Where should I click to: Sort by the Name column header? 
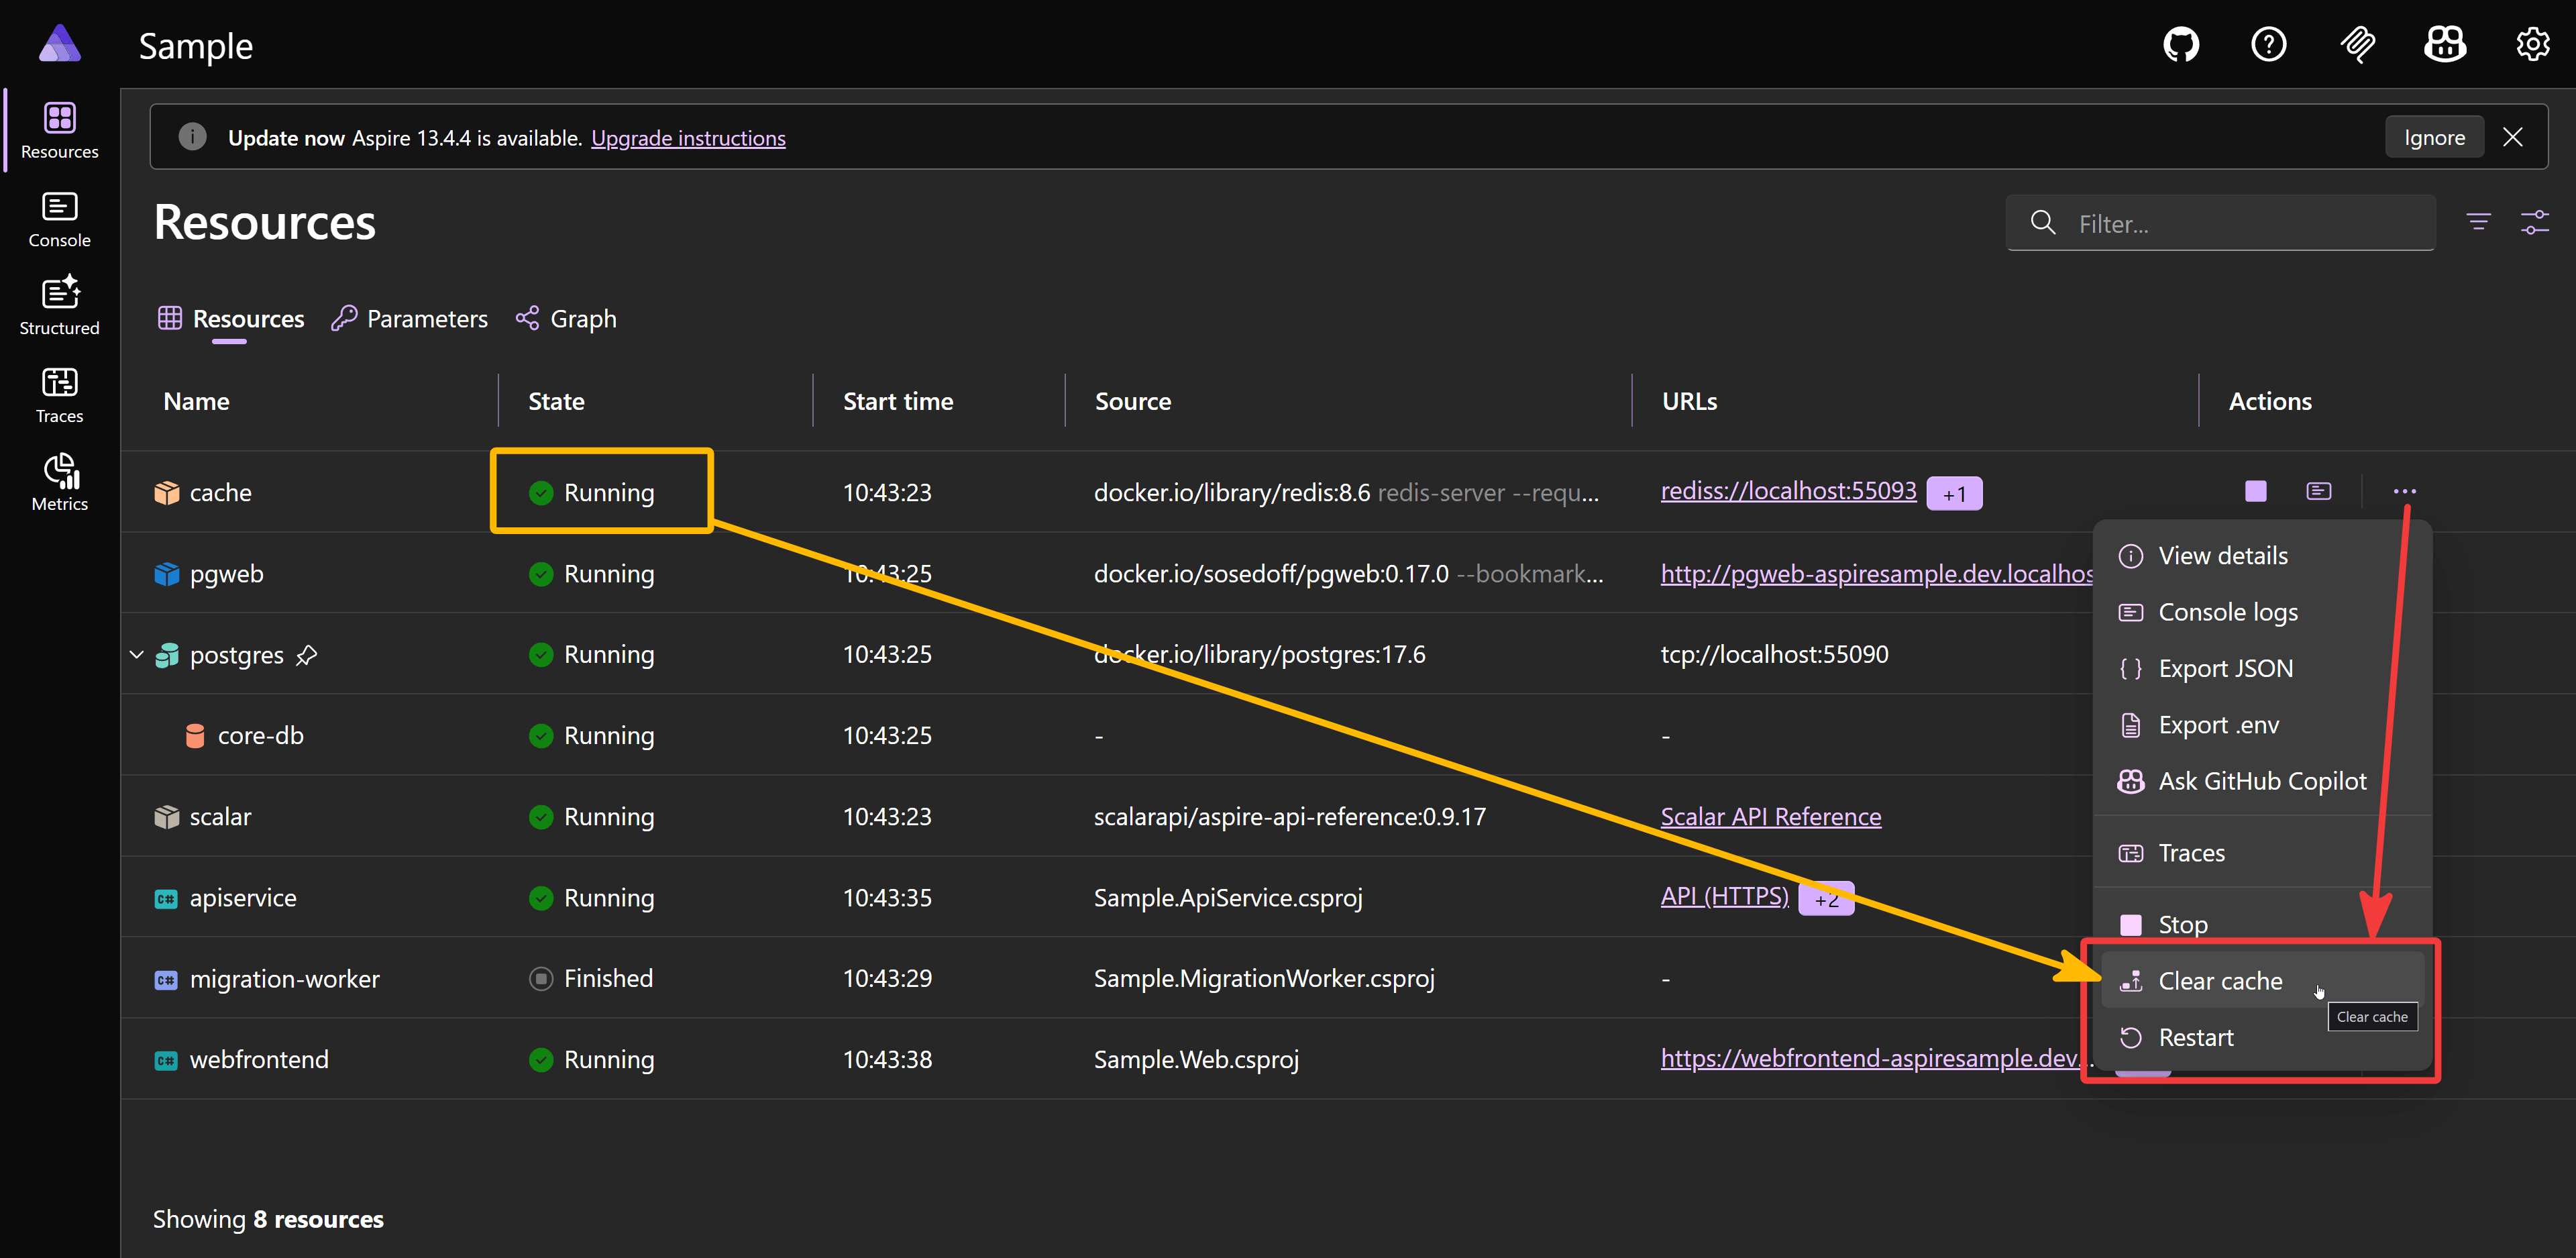pyautogui.click(x=197, y=402)
